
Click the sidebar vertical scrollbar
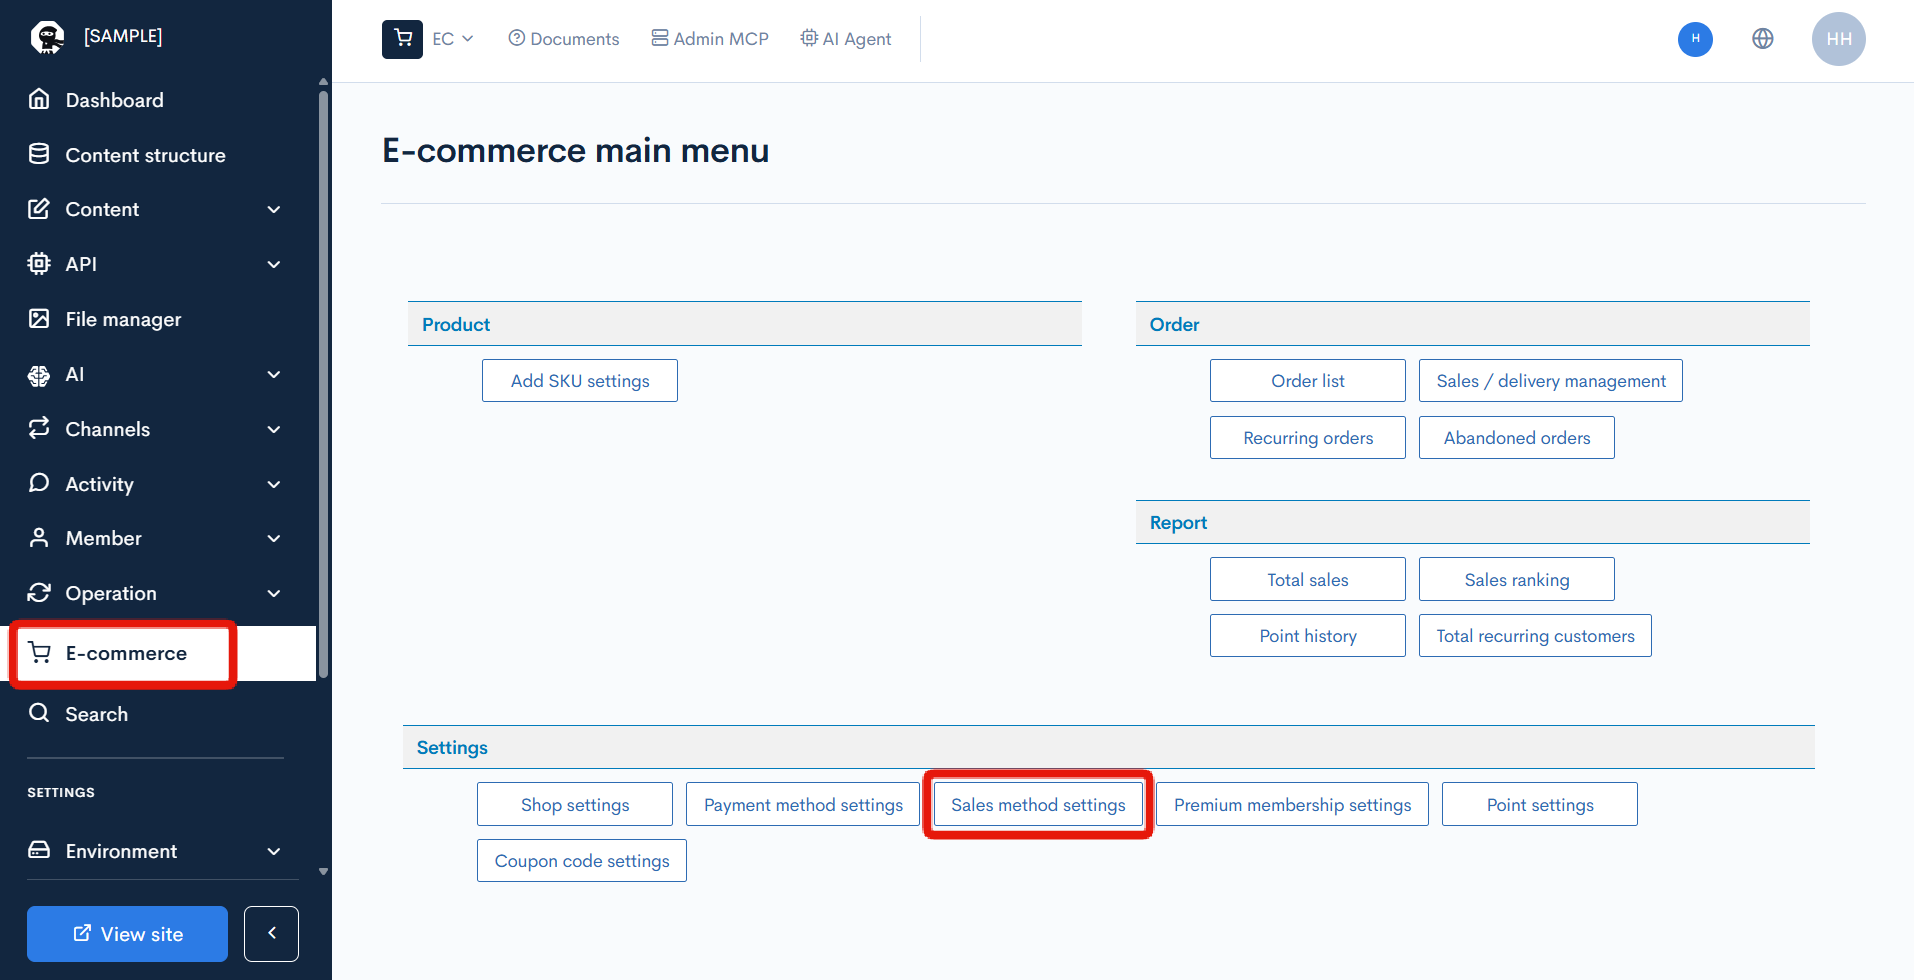click(x=323, y=385)
